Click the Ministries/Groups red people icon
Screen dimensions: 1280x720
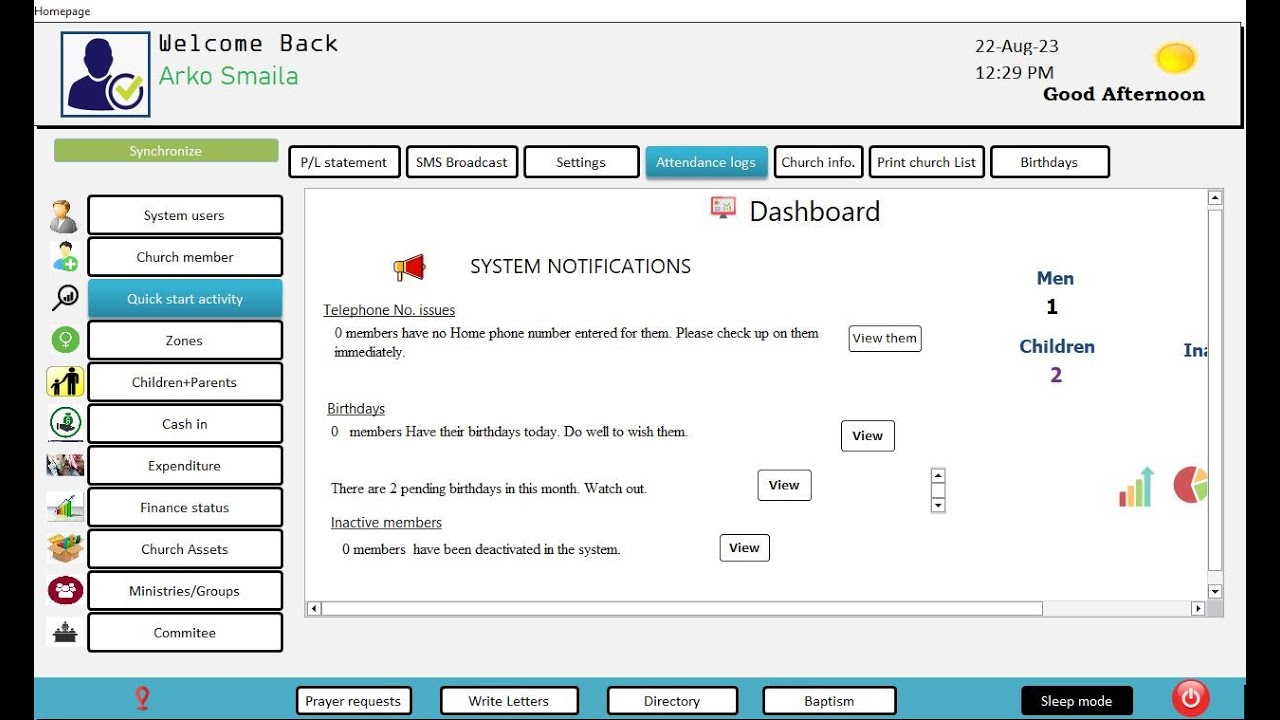coord(65,590)
